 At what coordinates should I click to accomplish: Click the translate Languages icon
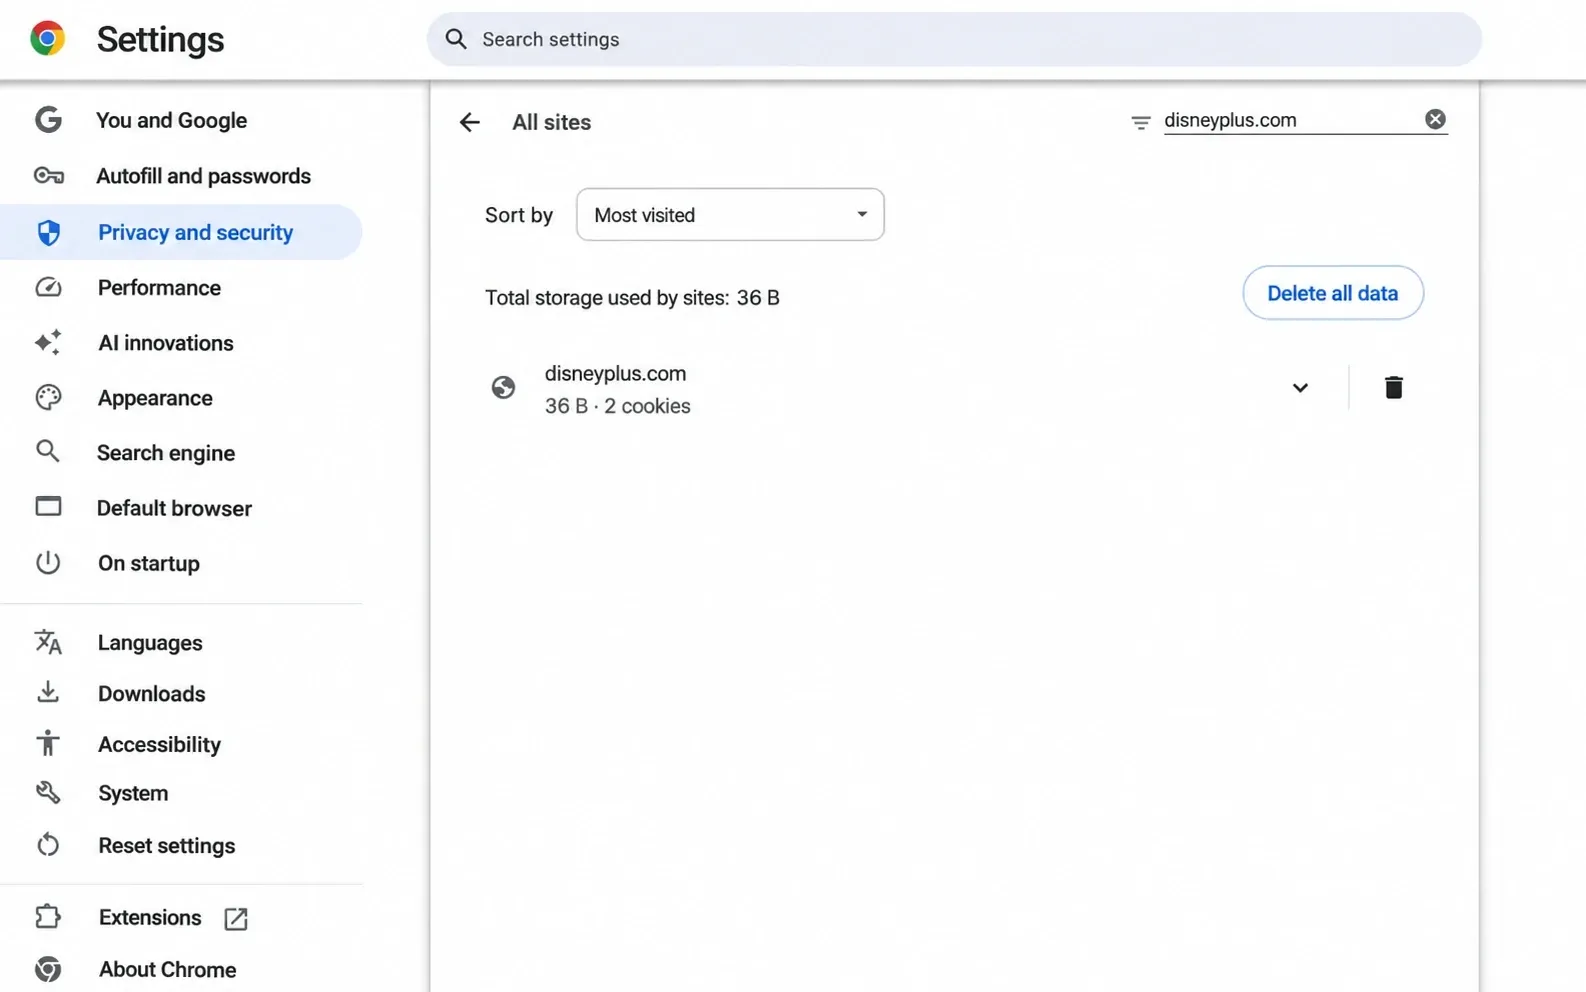[x=48, y=641]
